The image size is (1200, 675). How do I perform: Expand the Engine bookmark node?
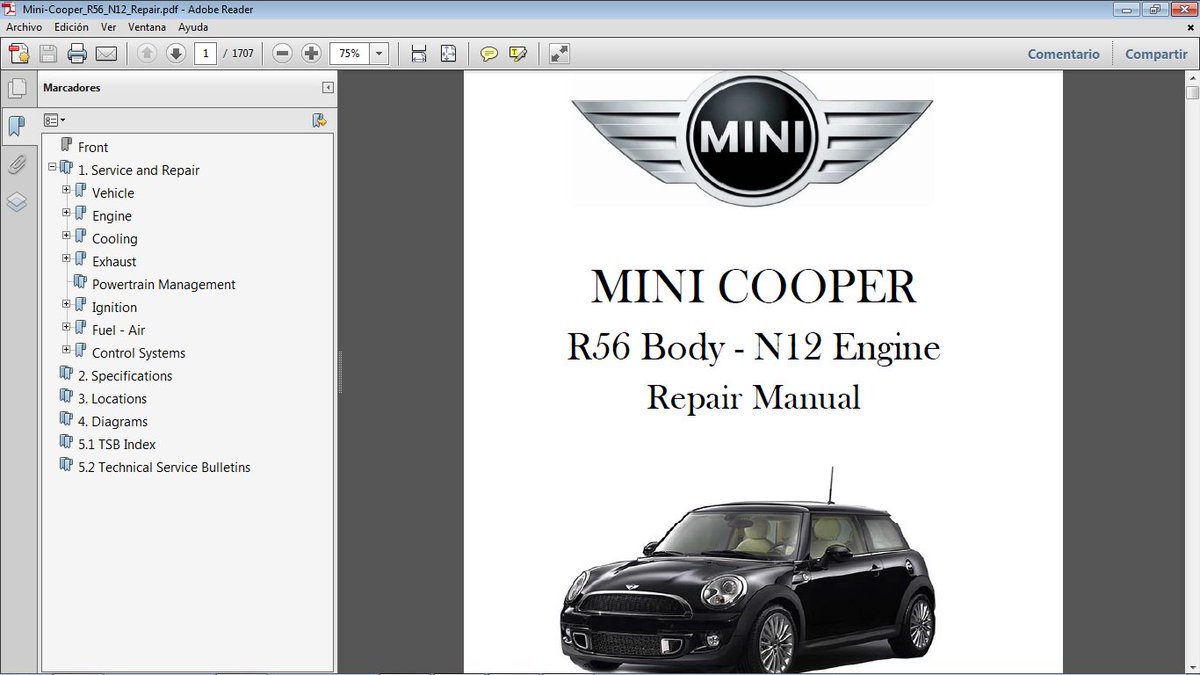[x=66, y=212]
